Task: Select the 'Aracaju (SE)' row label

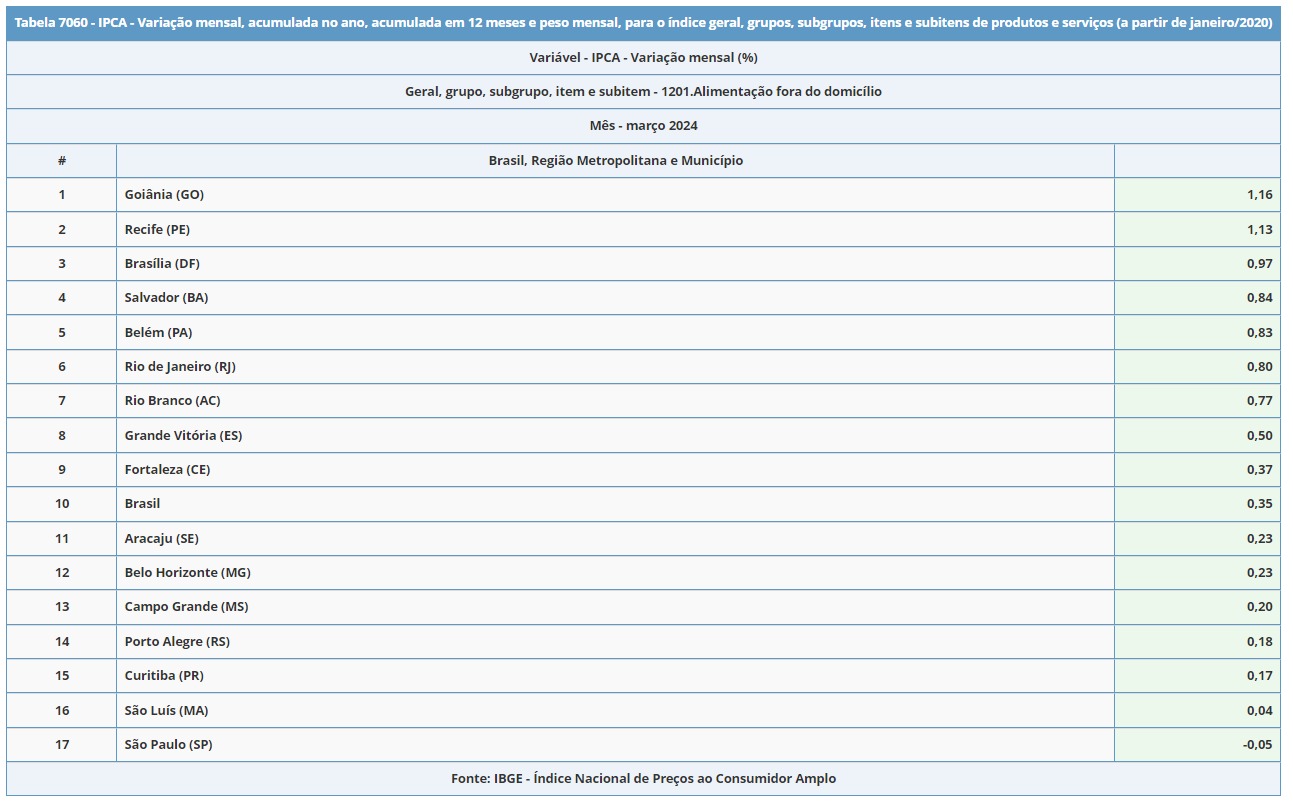Action: click(x=161, y=538)
